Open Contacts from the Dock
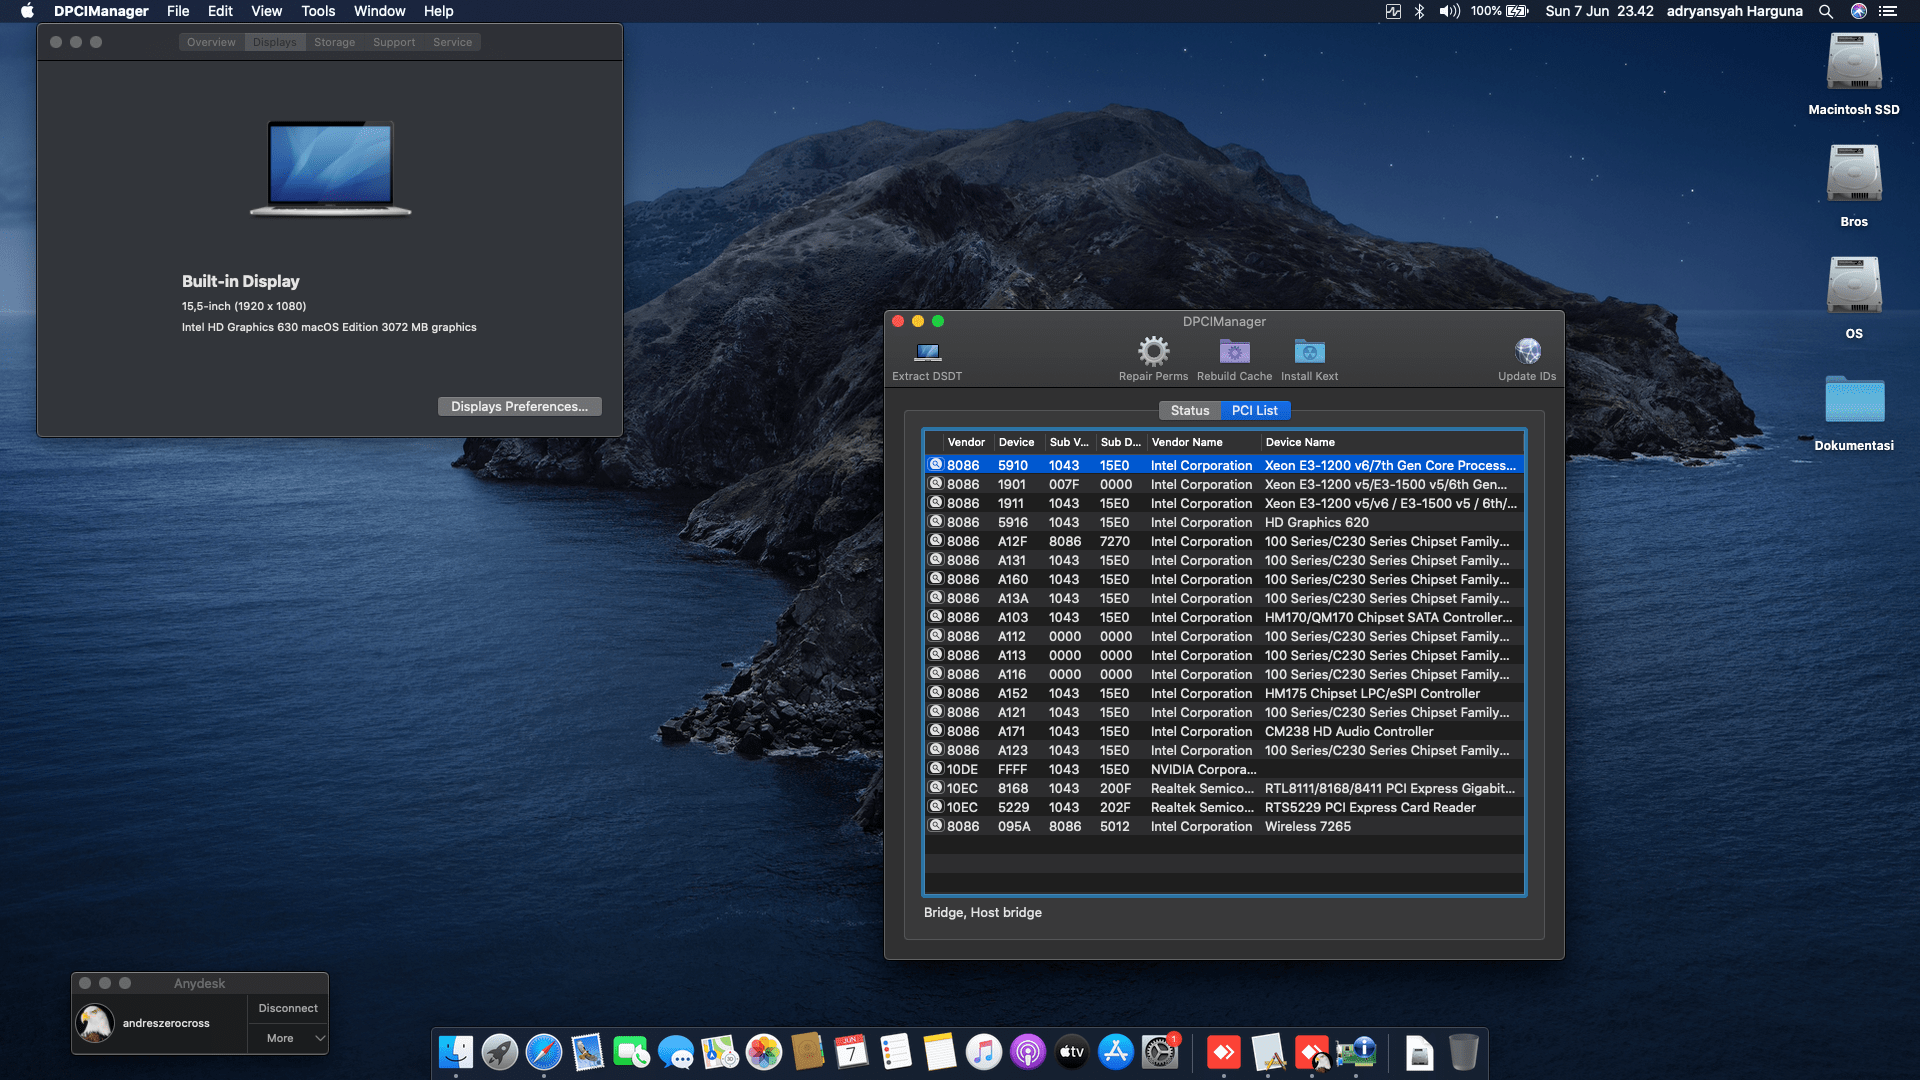The image size is (1920, 1080). (808, 1052)
